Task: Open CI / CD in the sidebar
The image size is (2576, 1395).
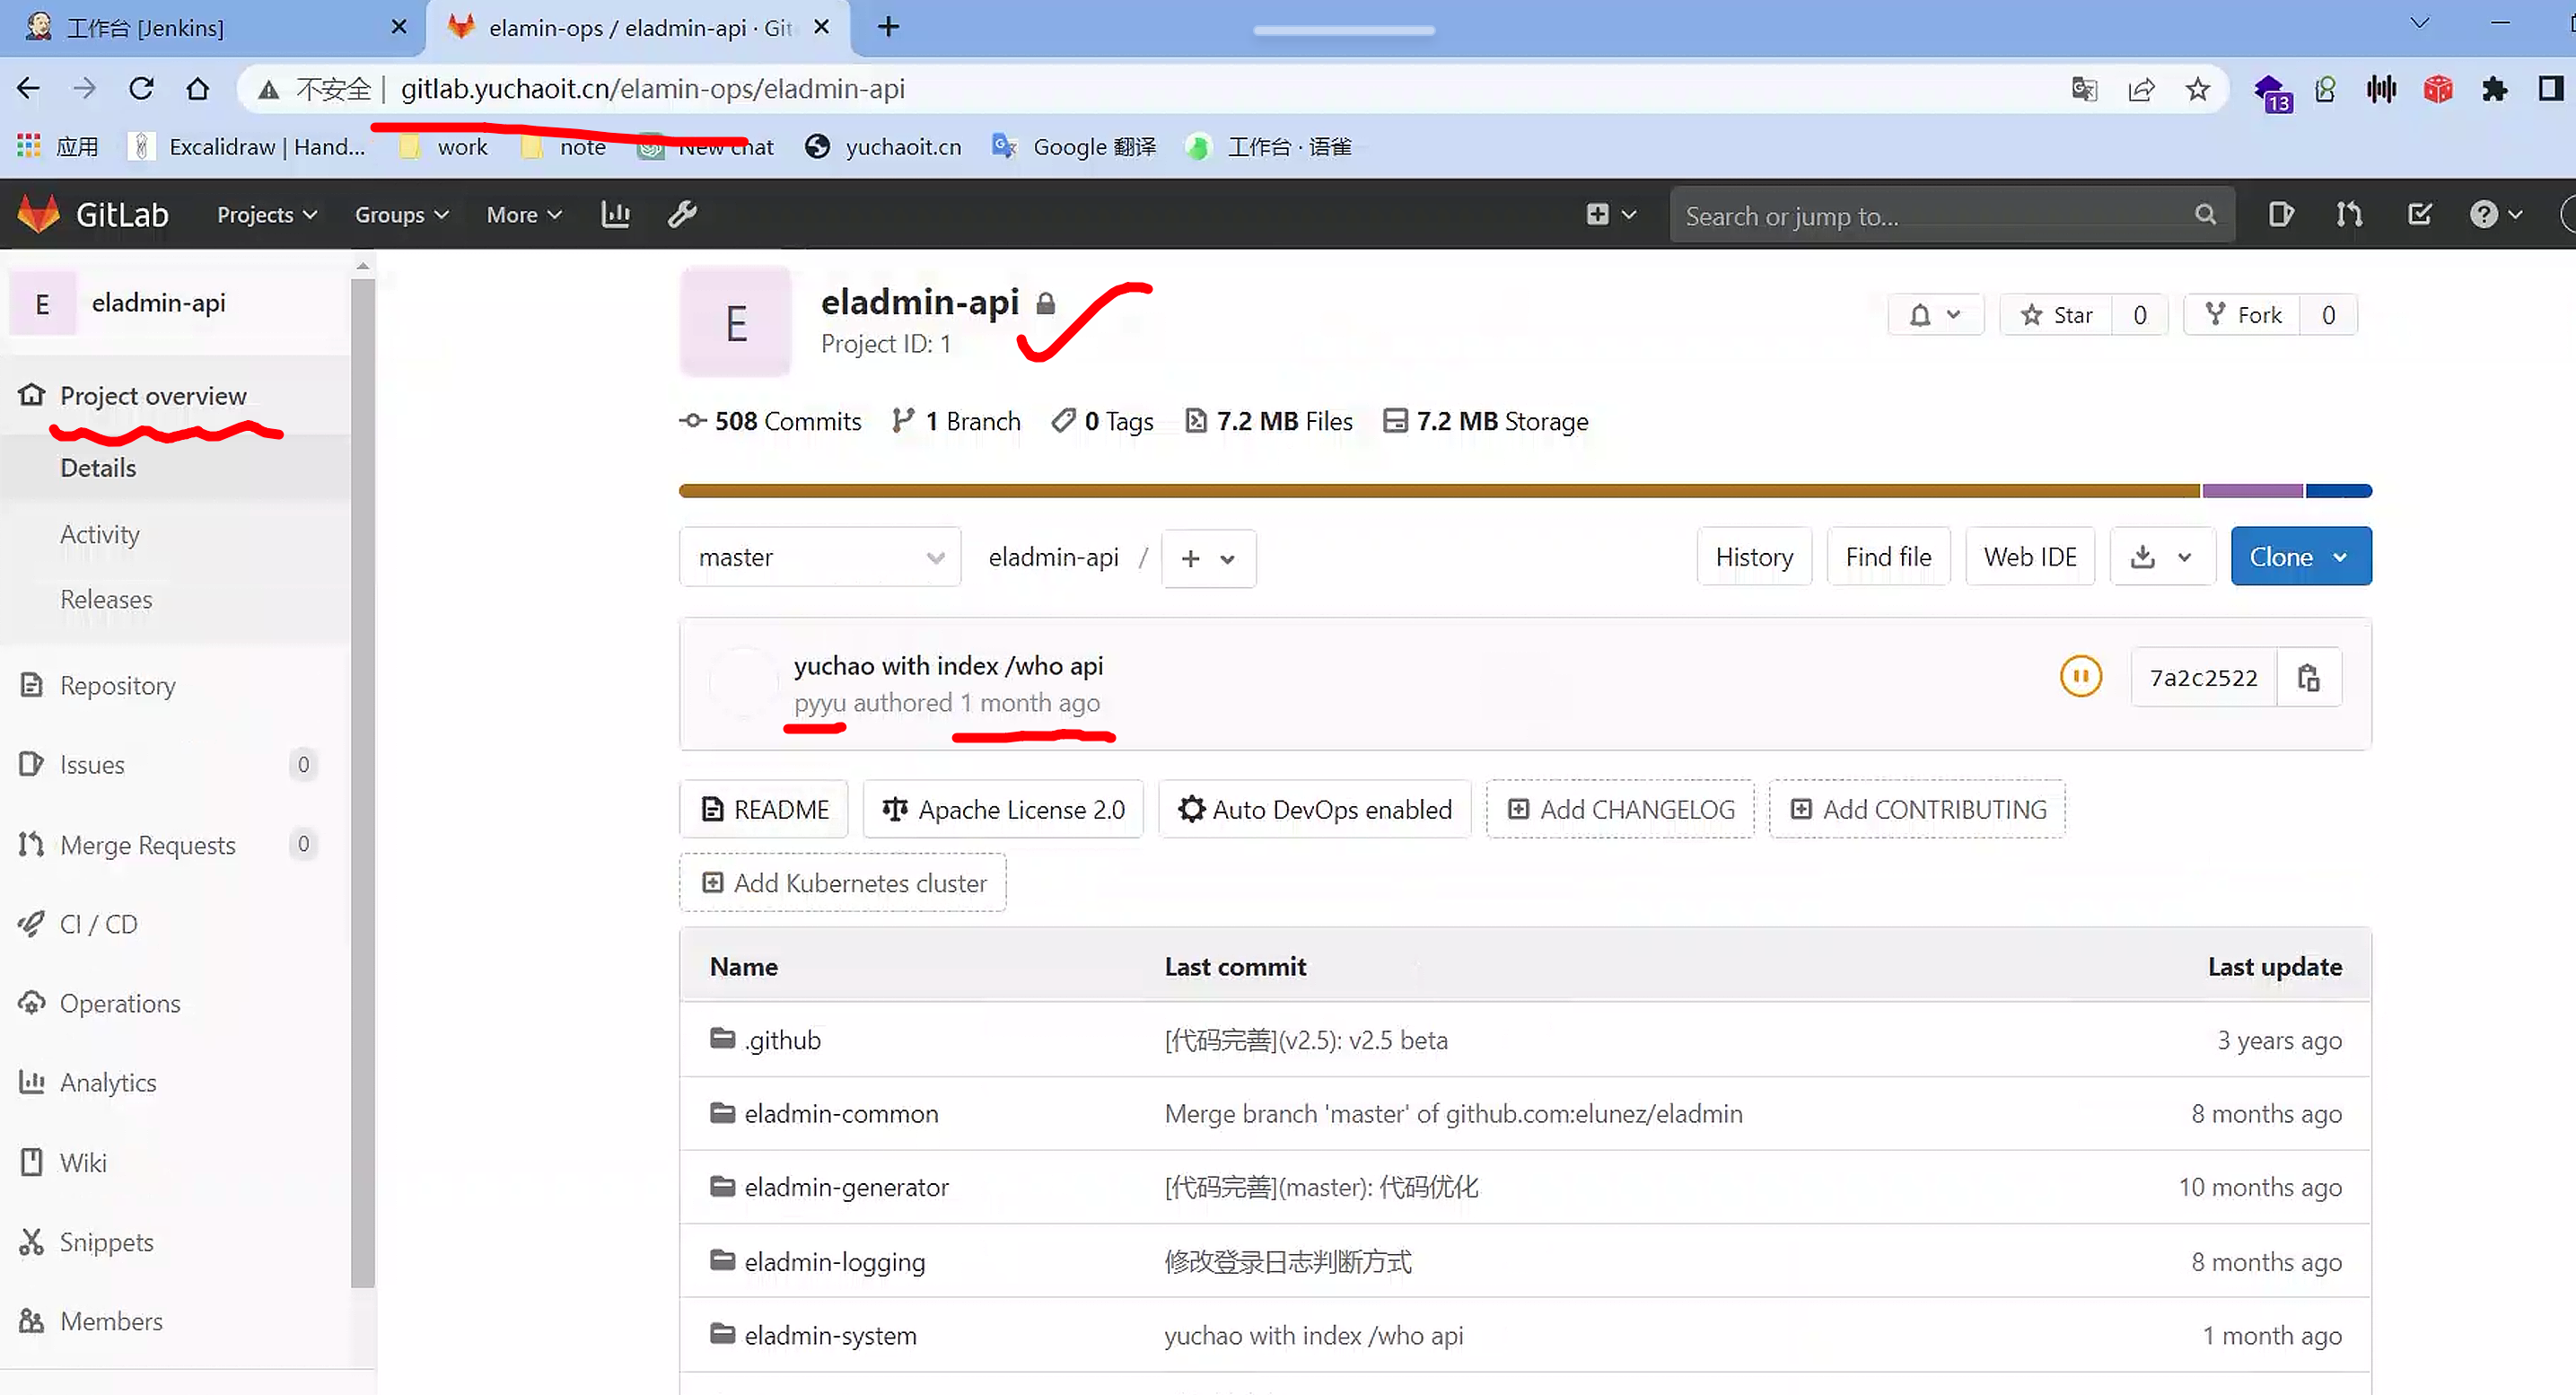Action: pos(98,924)
